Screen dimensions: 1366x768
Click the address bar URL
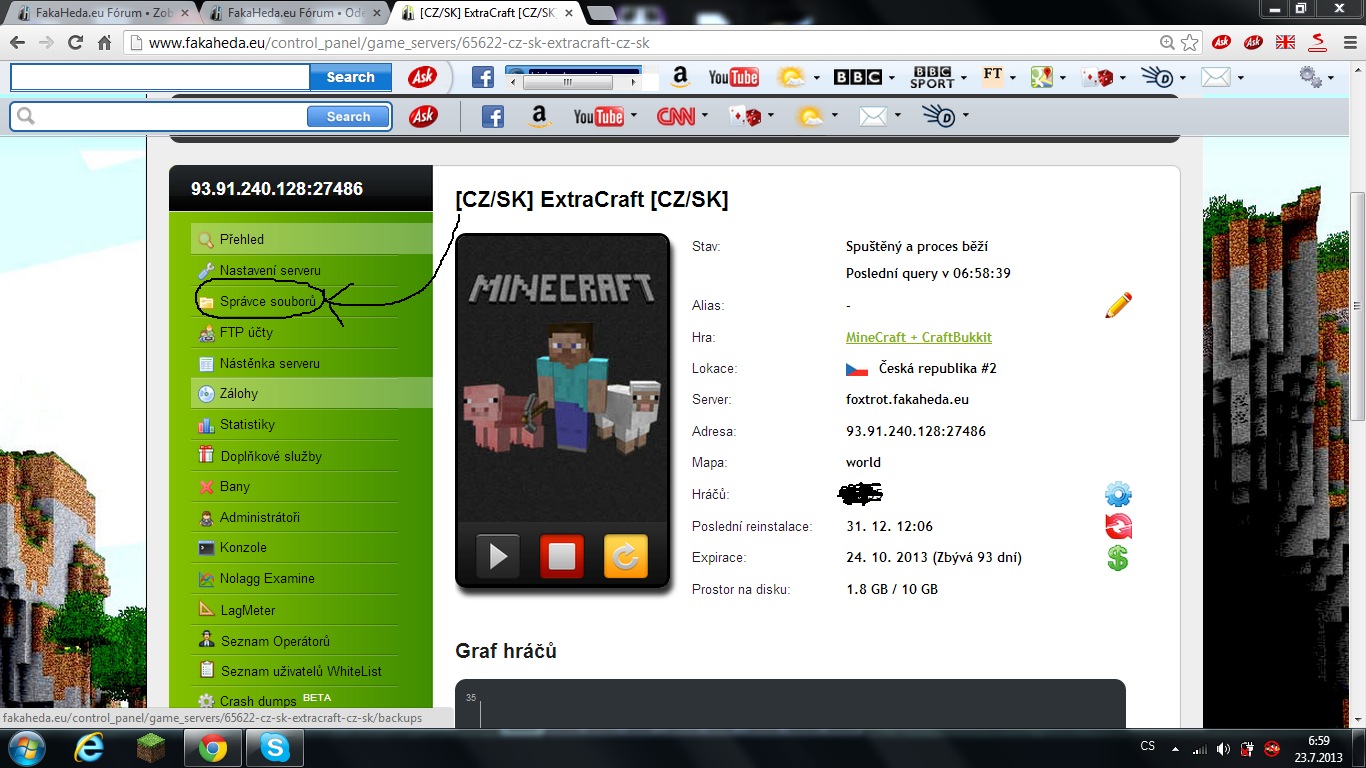(x=399, y=43)
